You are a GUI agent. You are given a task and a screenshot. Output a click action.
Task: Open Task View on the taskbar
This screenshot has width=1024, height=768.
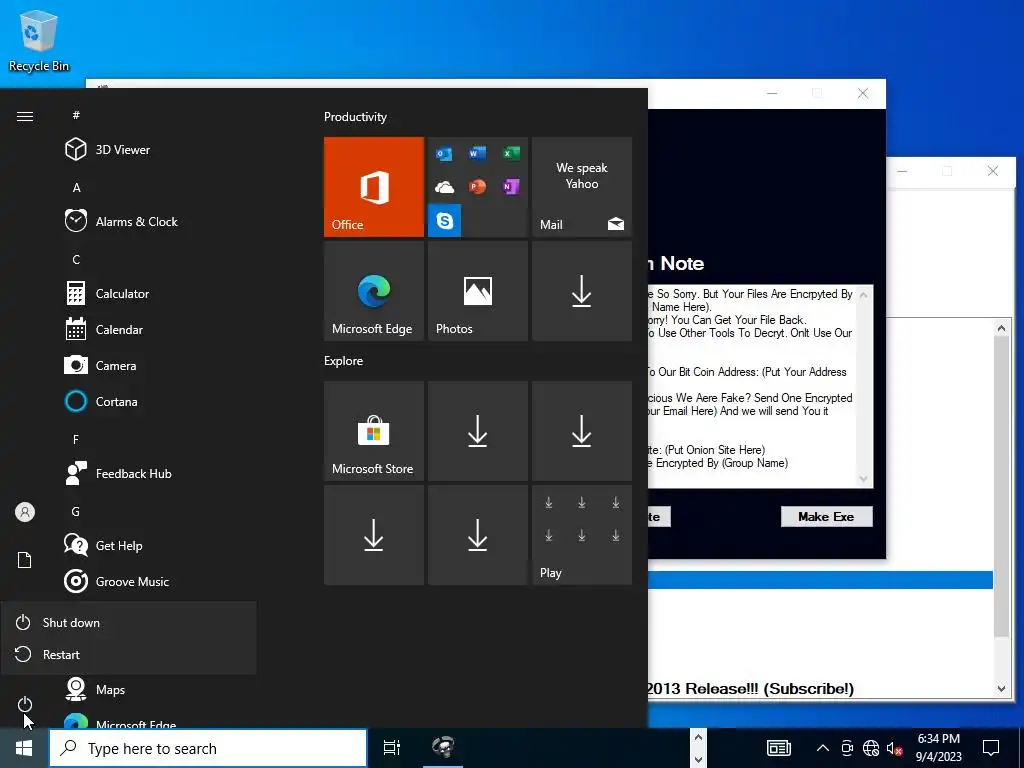tap(392, 748)
